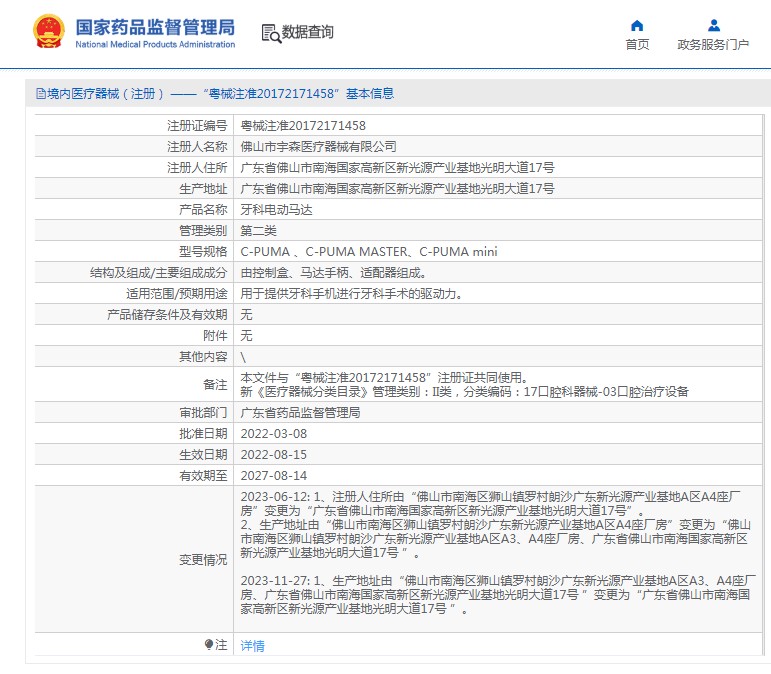This screenshot has width=771, height=674.
Task: Click the 数据查询 magnifier icon
Action: [x=270, y=33]
